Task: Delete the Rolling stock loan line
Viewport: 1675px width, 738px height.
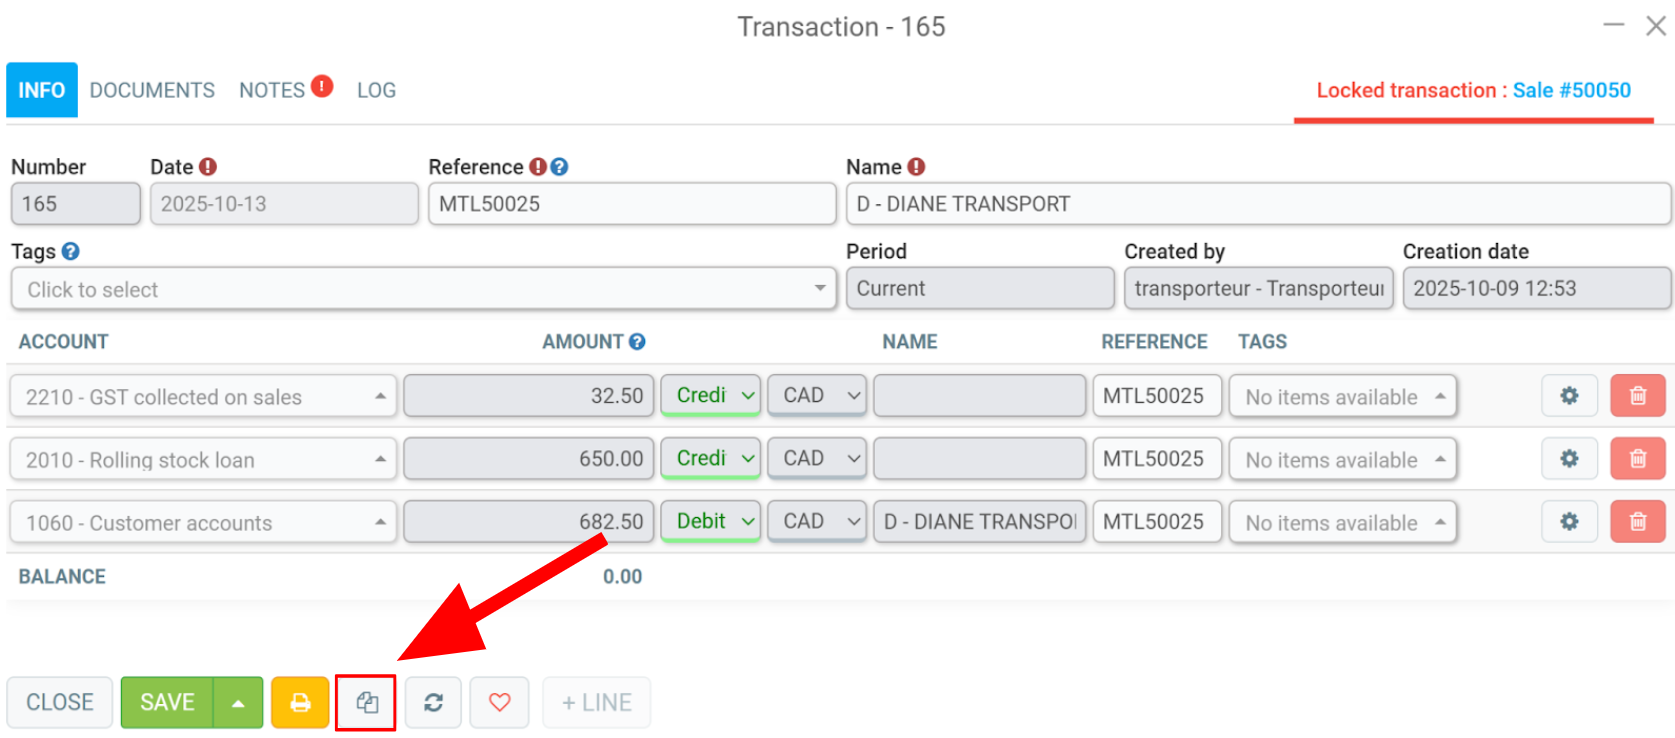Action: [x=1638, y=459]
